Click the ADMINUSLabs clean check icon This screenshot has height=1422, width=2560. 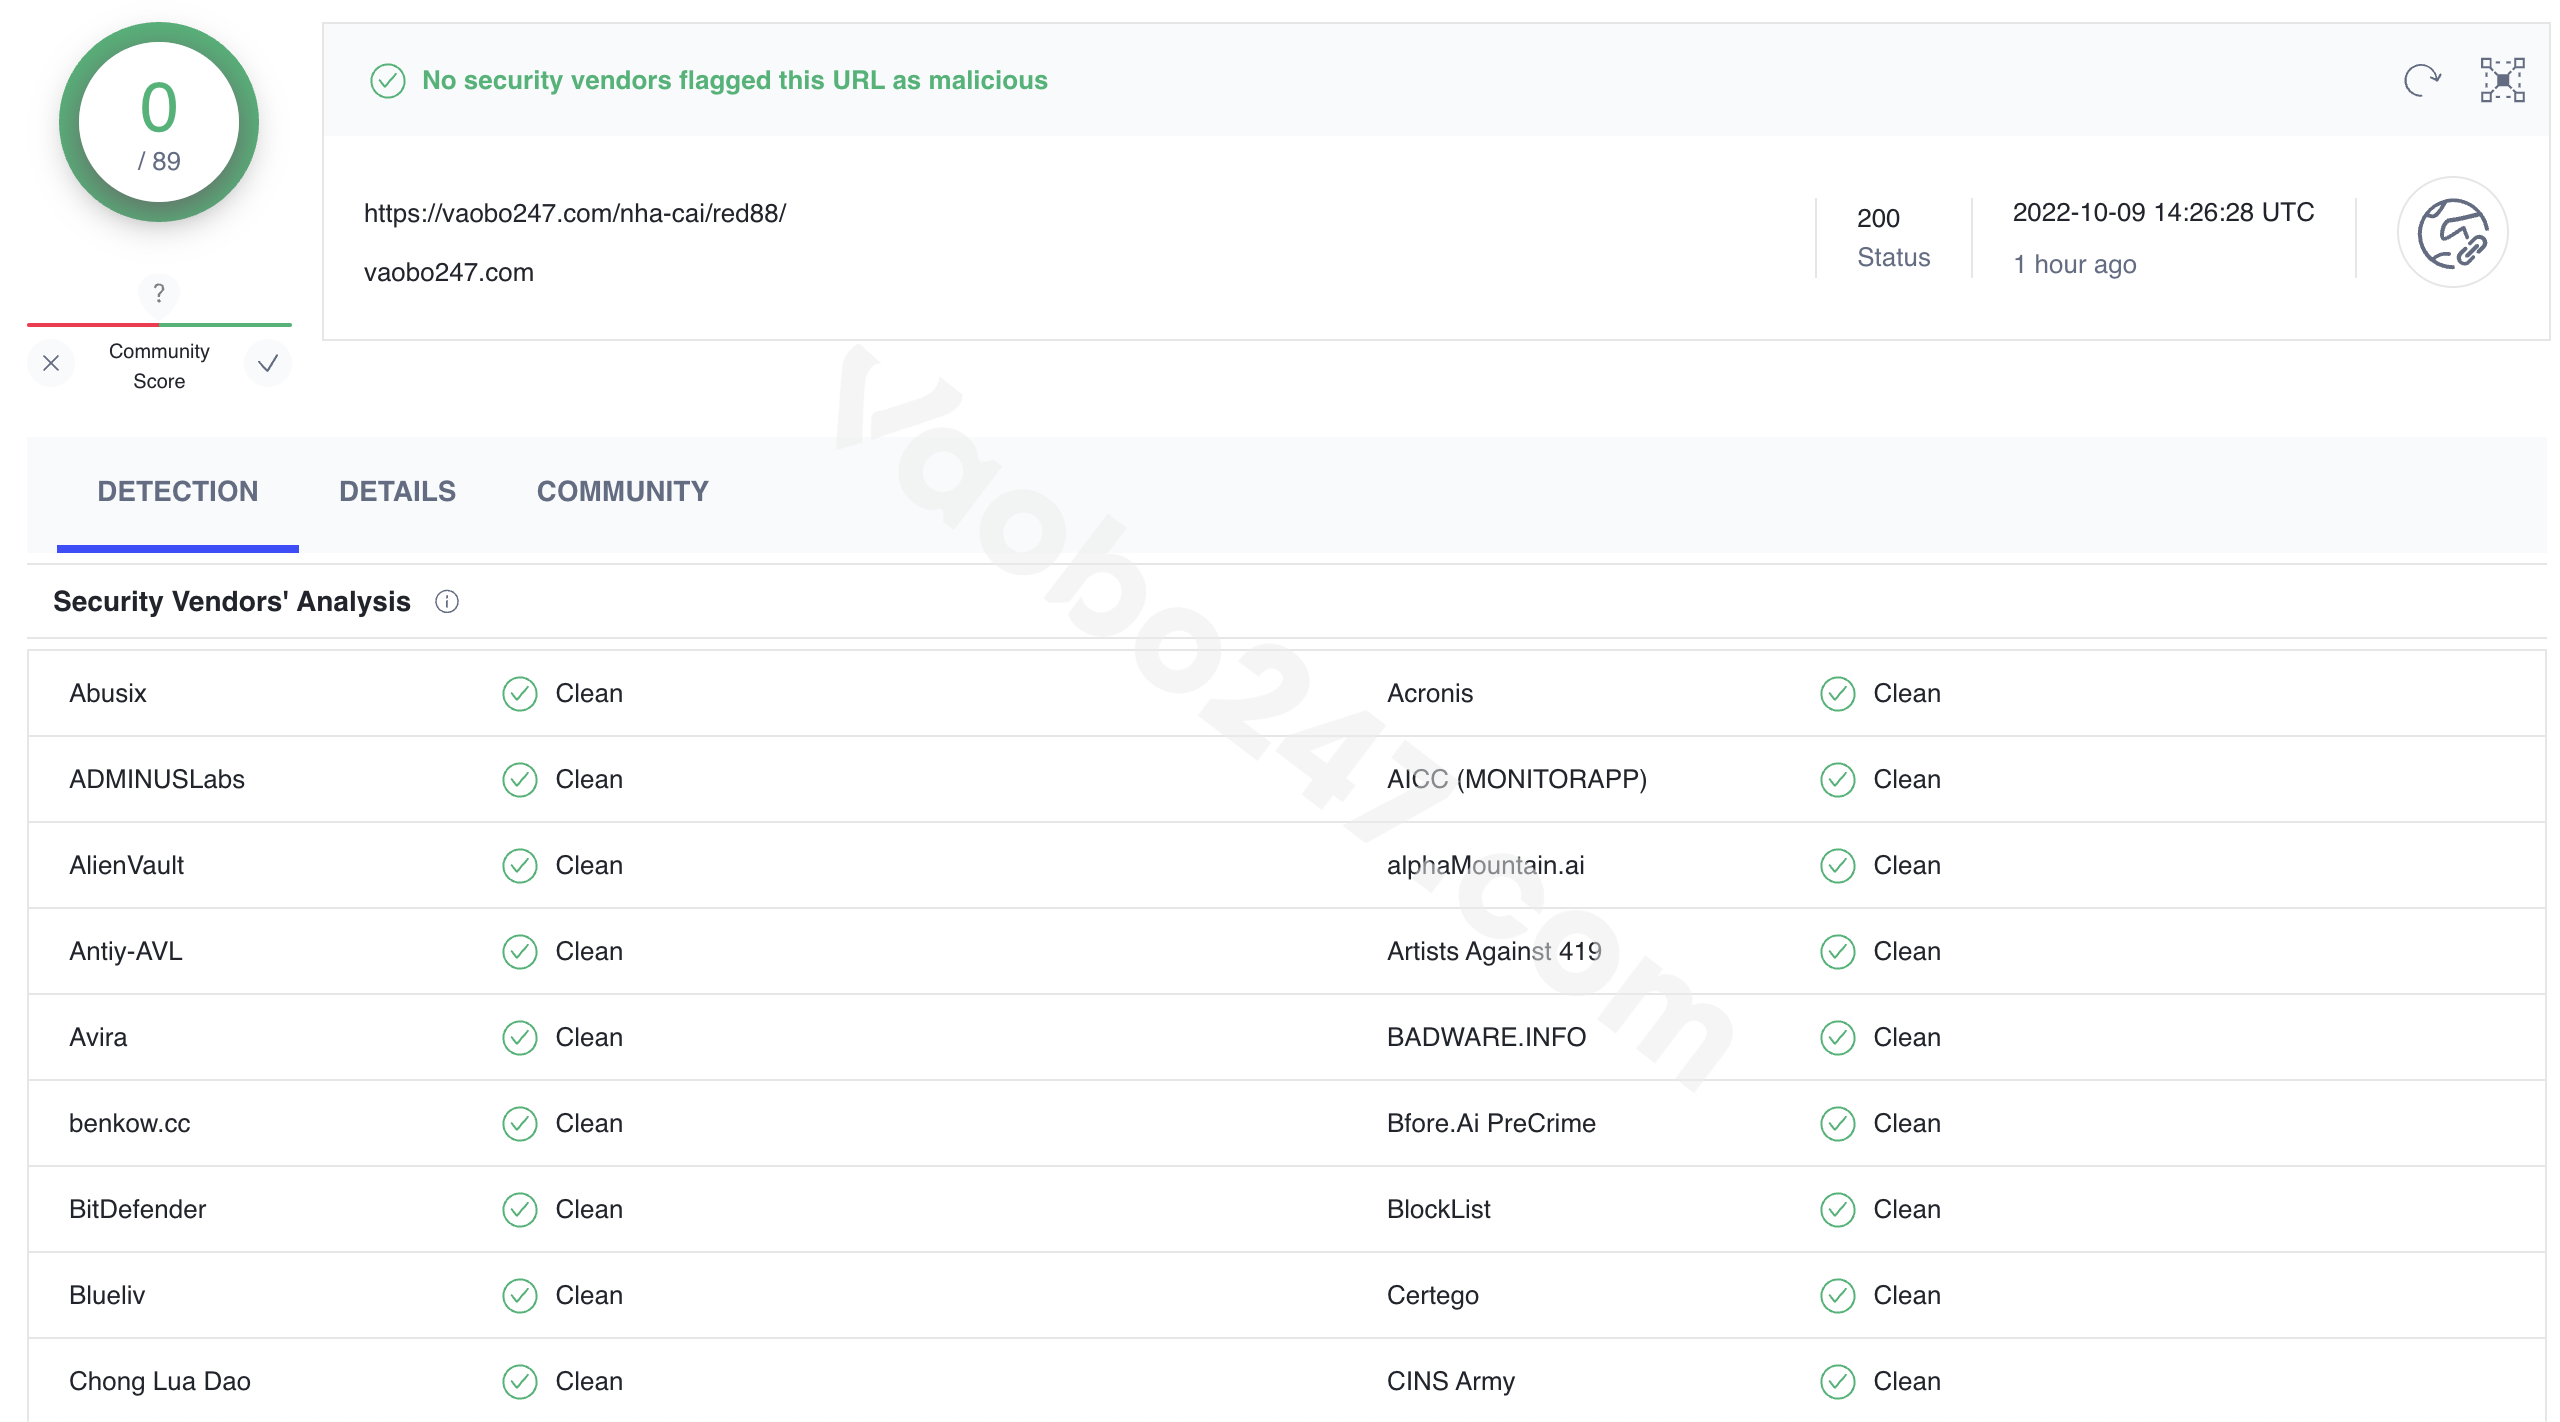point(520,780)
